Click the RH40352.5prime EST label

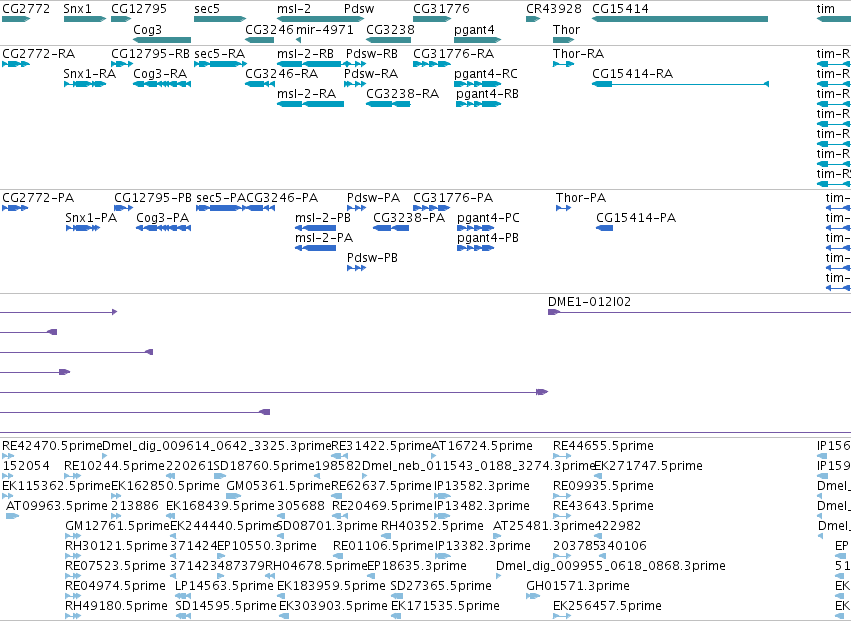click(432, 525)
